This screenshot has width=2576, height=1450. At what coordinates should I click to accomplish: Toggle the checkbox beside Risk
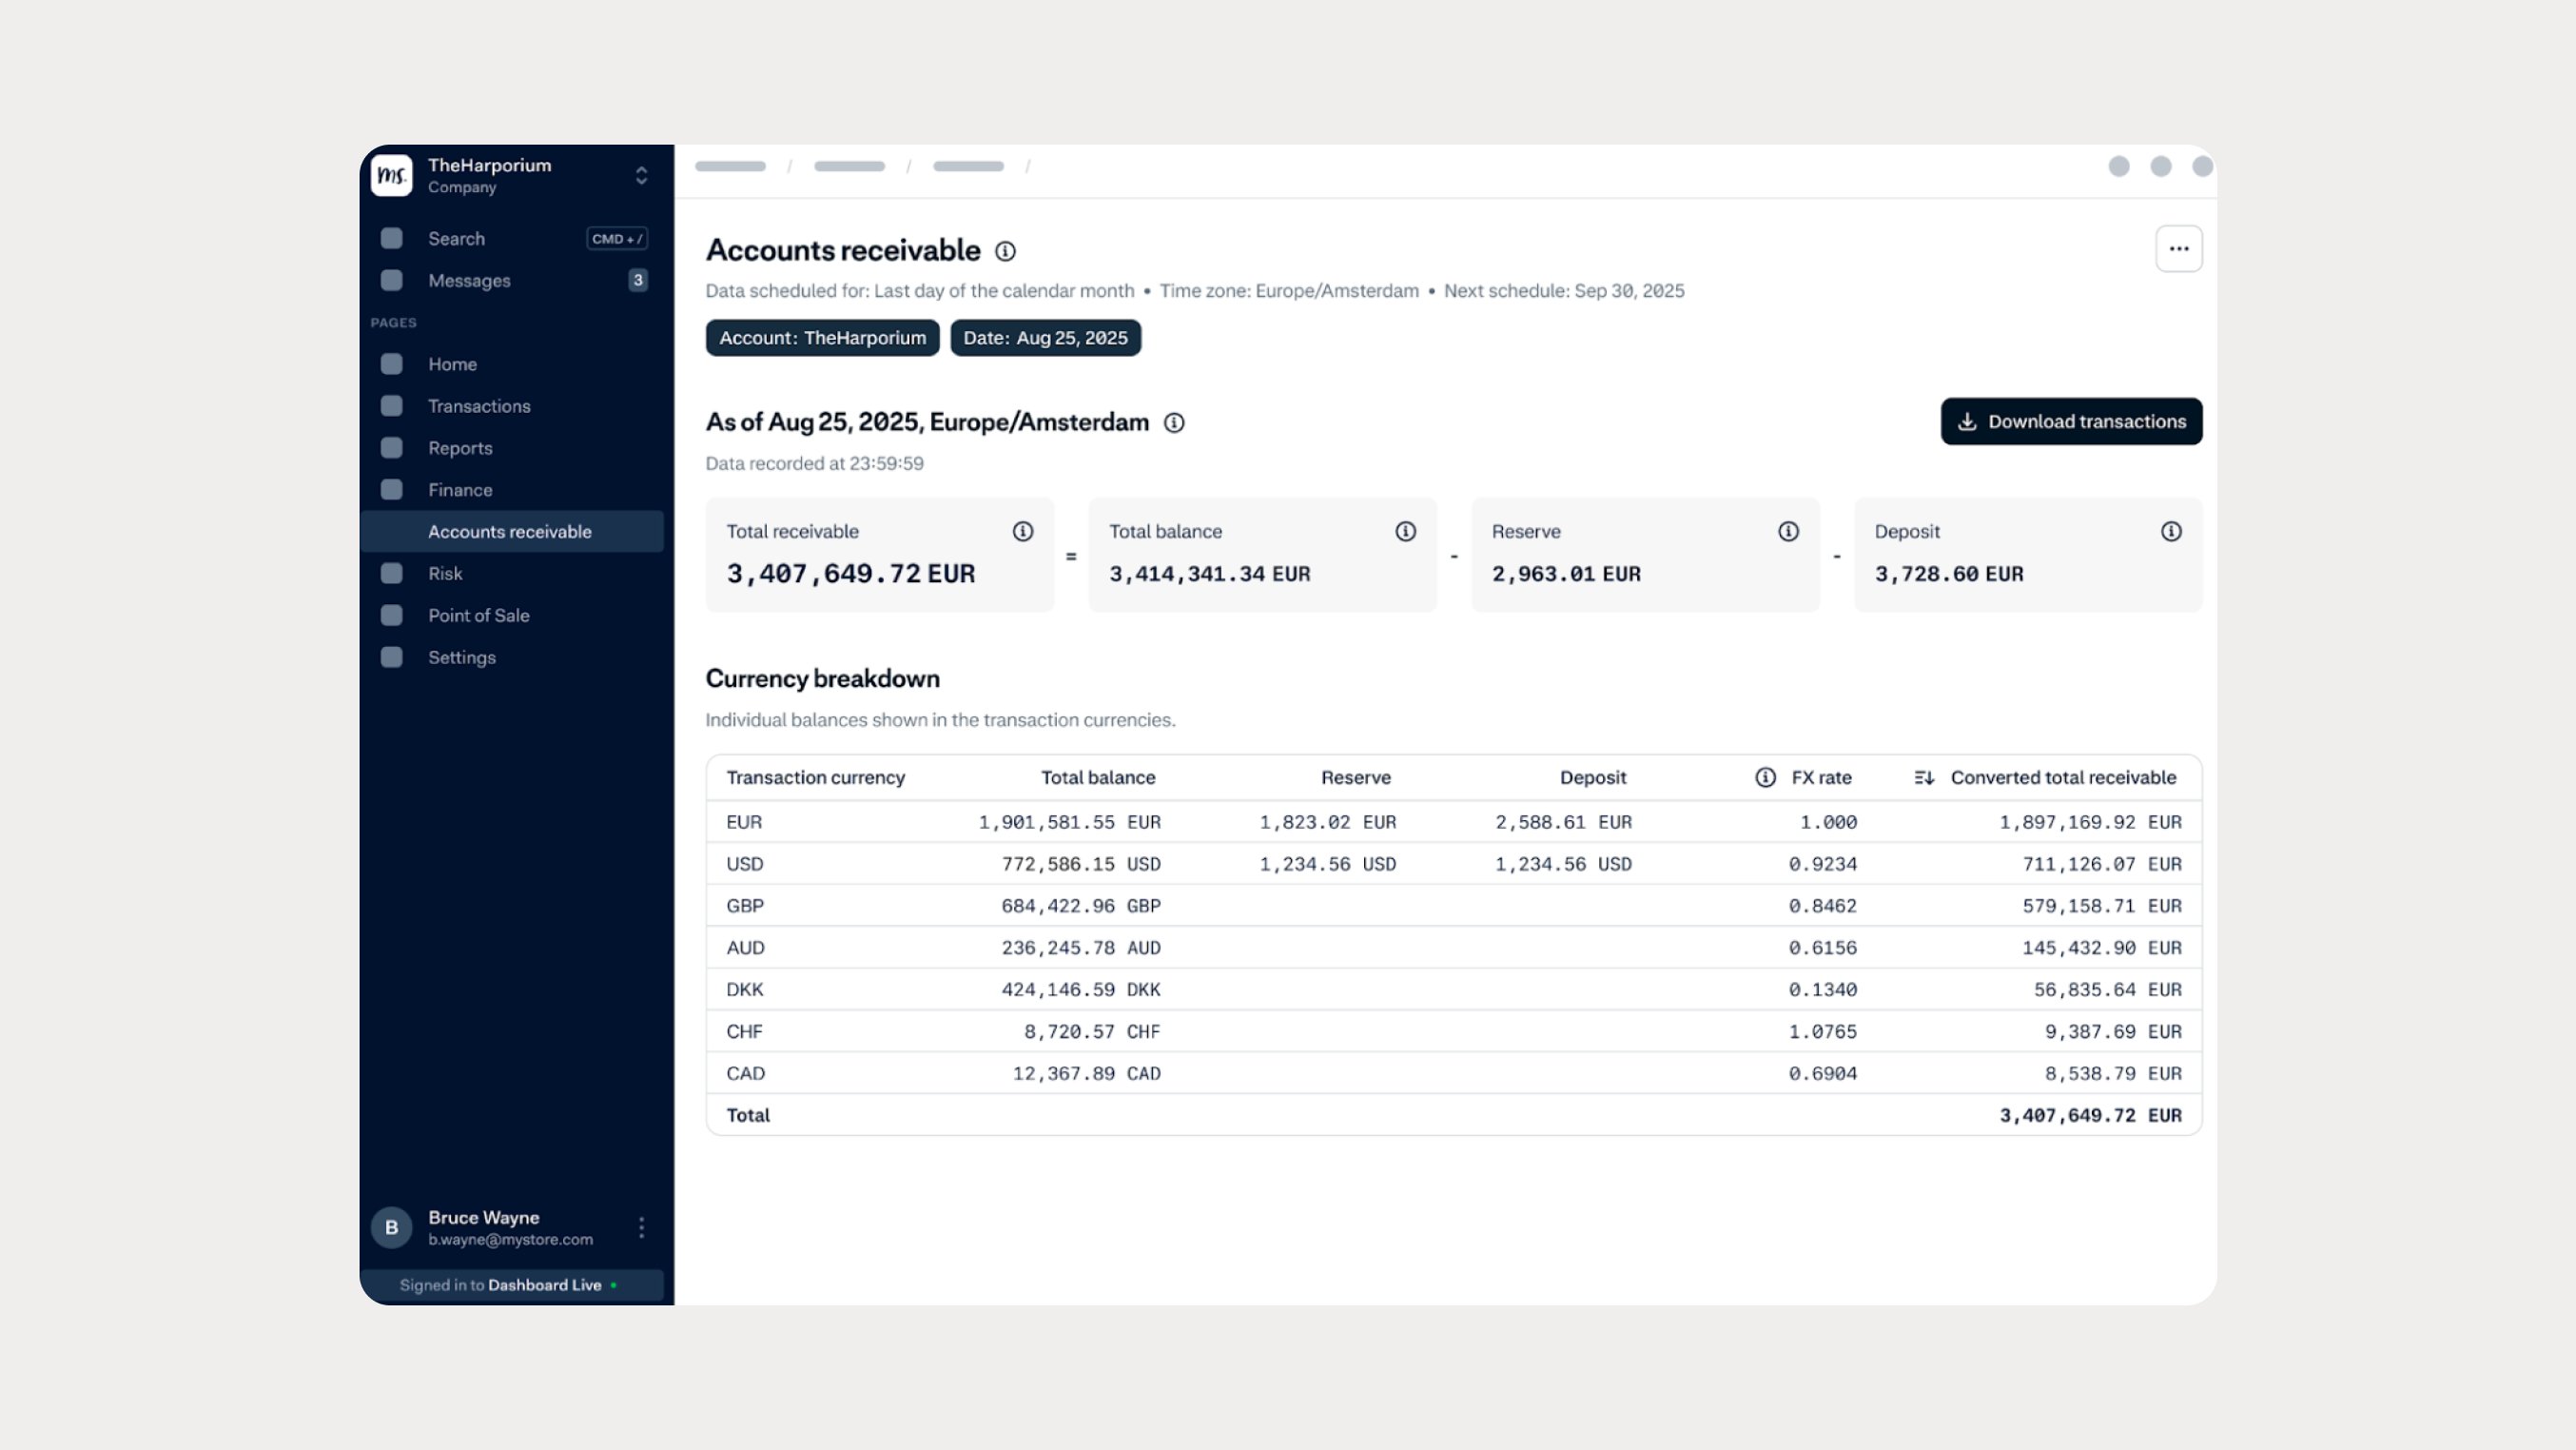tap(390, 573)
